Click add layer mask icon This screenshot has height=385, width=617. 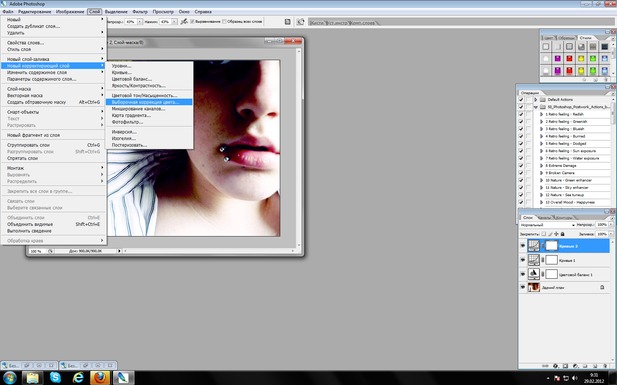click(565, 366)
